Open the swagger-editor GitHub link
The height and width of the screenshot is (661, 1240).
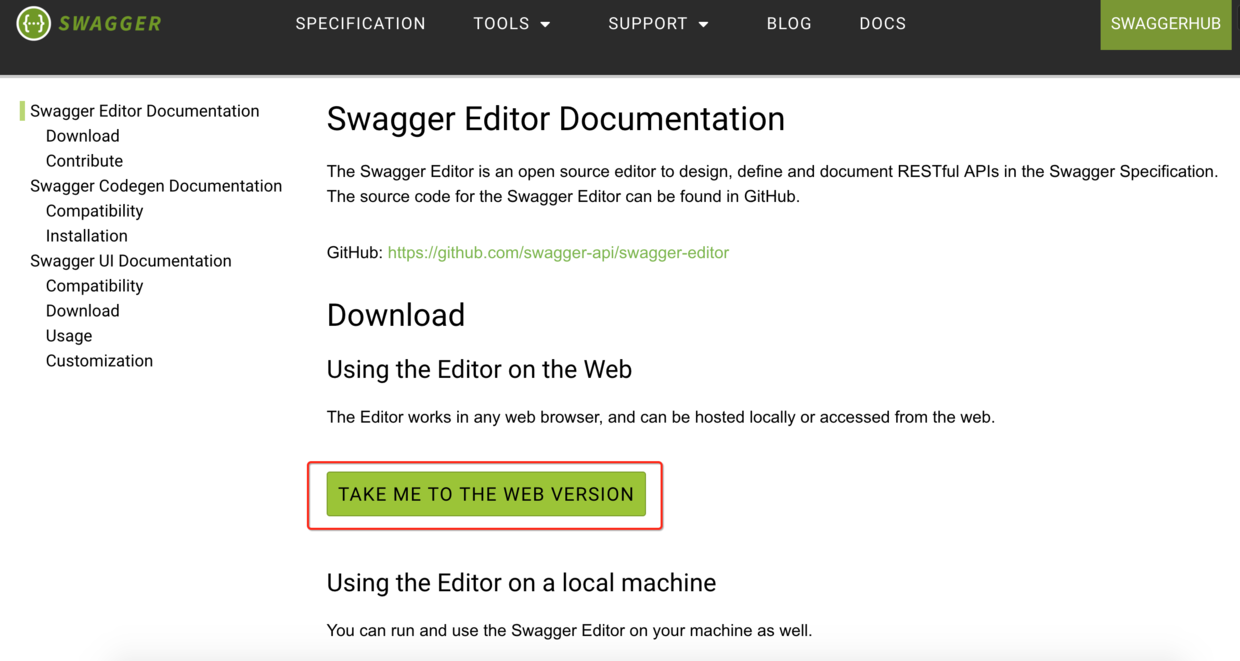point(558,252)
